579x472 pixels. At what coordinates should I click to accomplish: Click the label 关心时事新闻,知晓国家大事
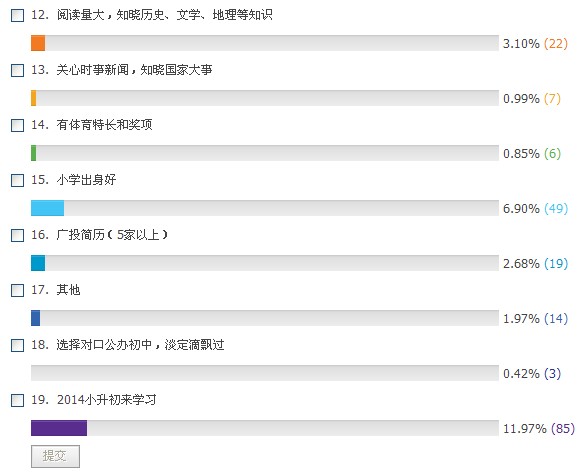point(134,70)
